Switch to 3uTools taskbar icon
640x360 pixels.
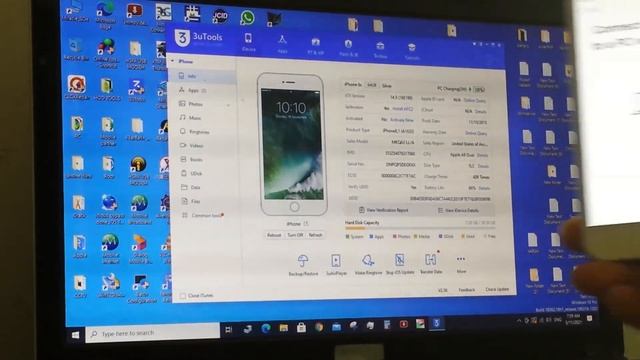(x=436, y=324)
